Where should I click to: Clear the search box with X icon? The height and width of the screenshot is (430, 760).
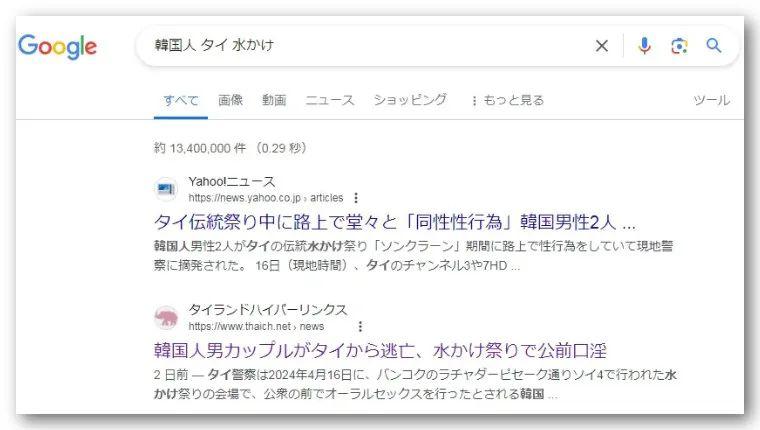[602, 46]
